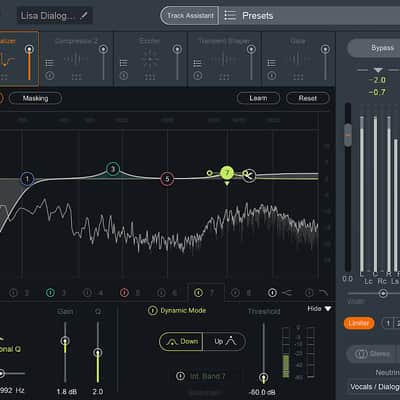400x400 pixels.
Task: Click the scissors node on the EQ curve
Action: coord(249,176)
